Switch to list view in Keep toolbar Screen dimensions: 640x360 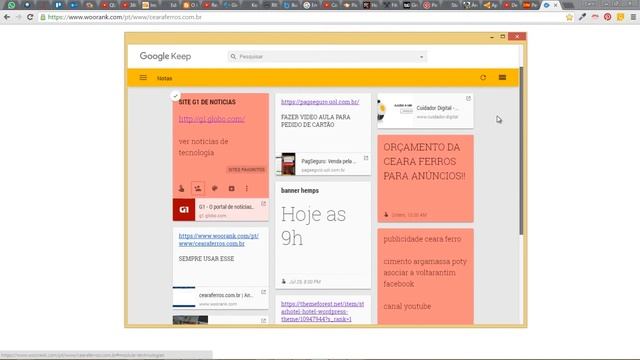tap(502, 77)
